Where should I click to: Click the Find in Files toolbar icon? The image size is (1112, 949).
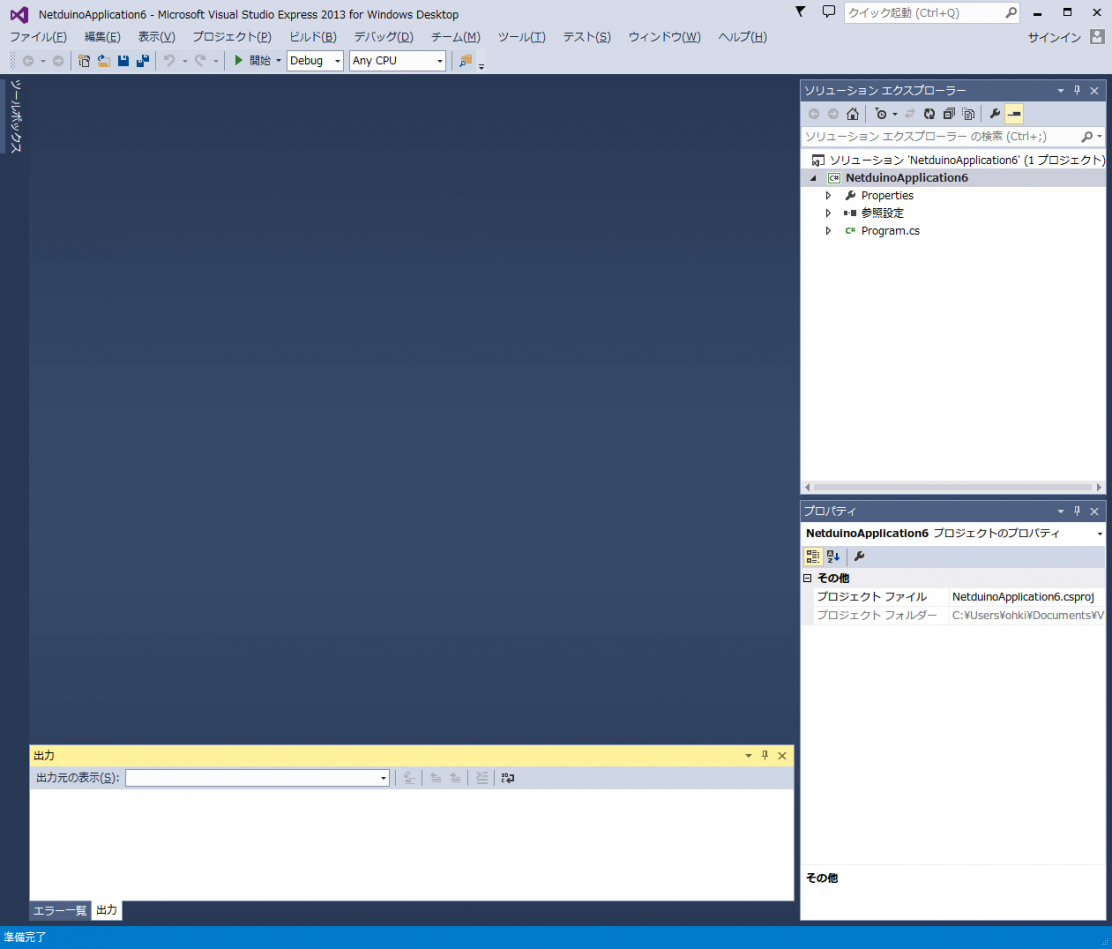(465, 61)
